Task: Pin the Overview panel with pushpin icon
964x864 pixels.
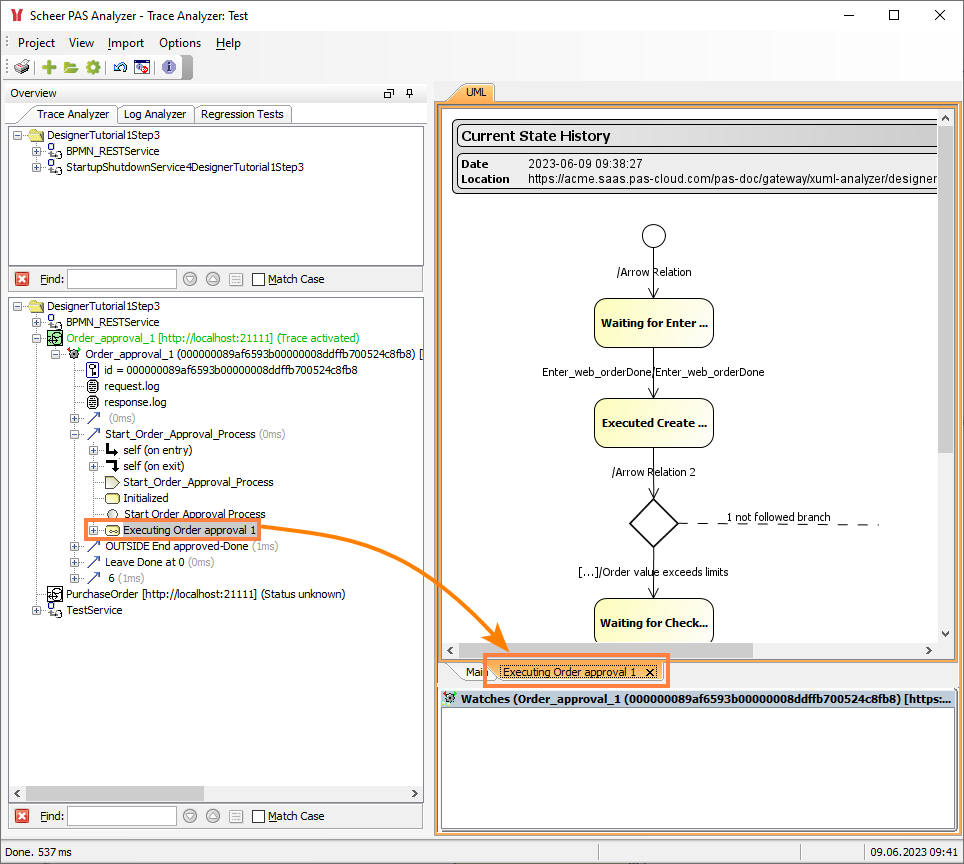Action: pyautogui.click(x=409, y=93)
